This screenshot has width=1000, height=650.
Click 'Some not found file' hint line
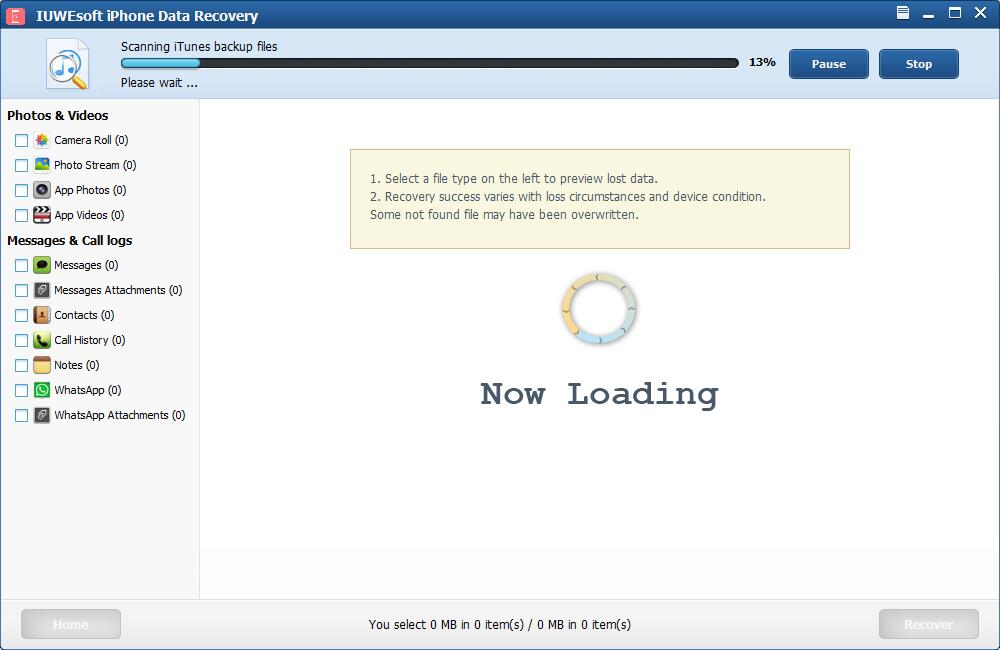coord(504,214)
